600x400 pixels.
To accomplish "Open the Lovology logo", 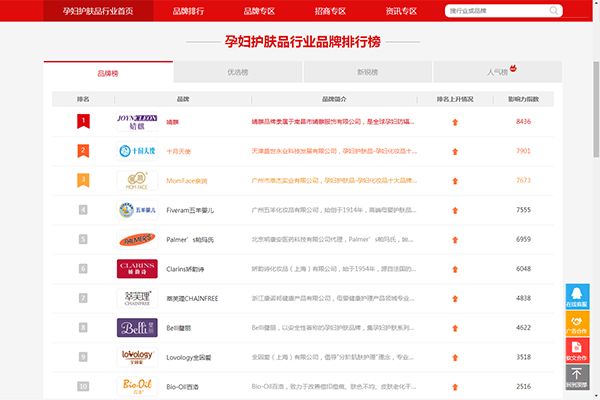I will click(137, 357).
